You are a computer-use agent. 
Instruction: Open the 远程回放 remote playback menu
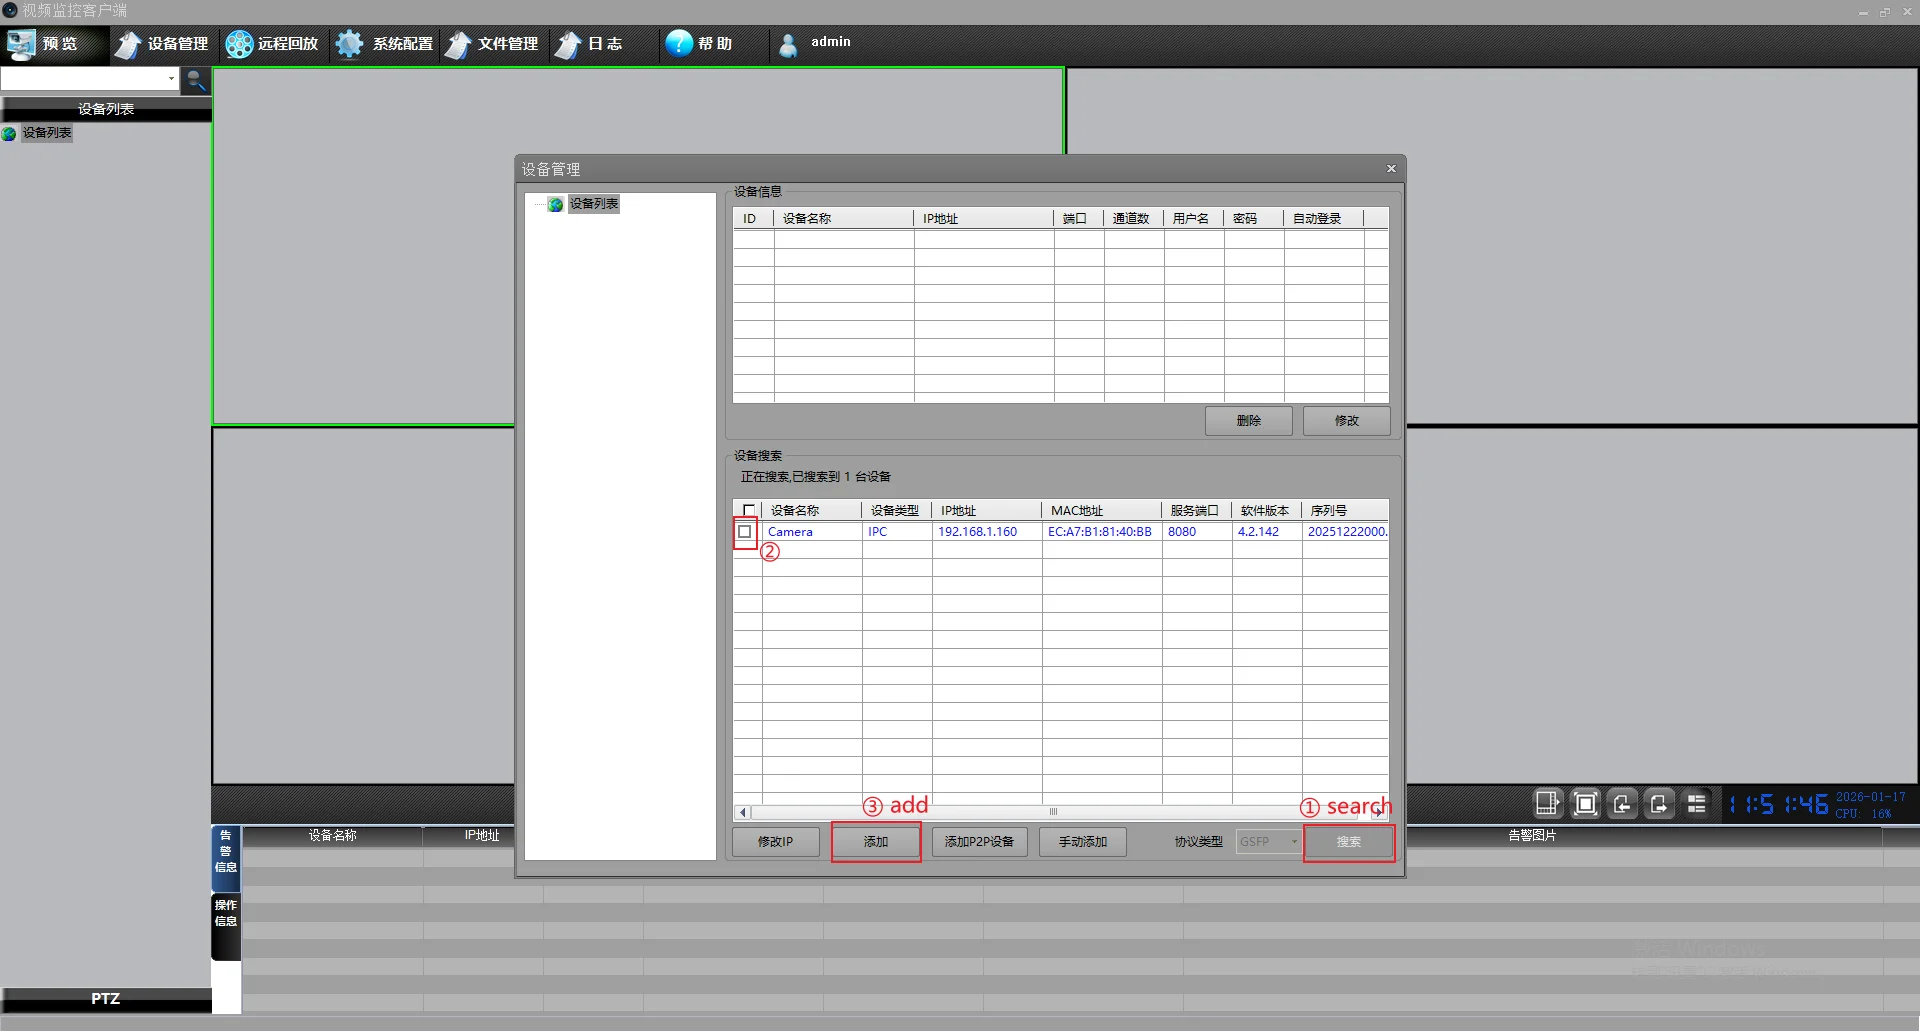(x=272, y=44)
